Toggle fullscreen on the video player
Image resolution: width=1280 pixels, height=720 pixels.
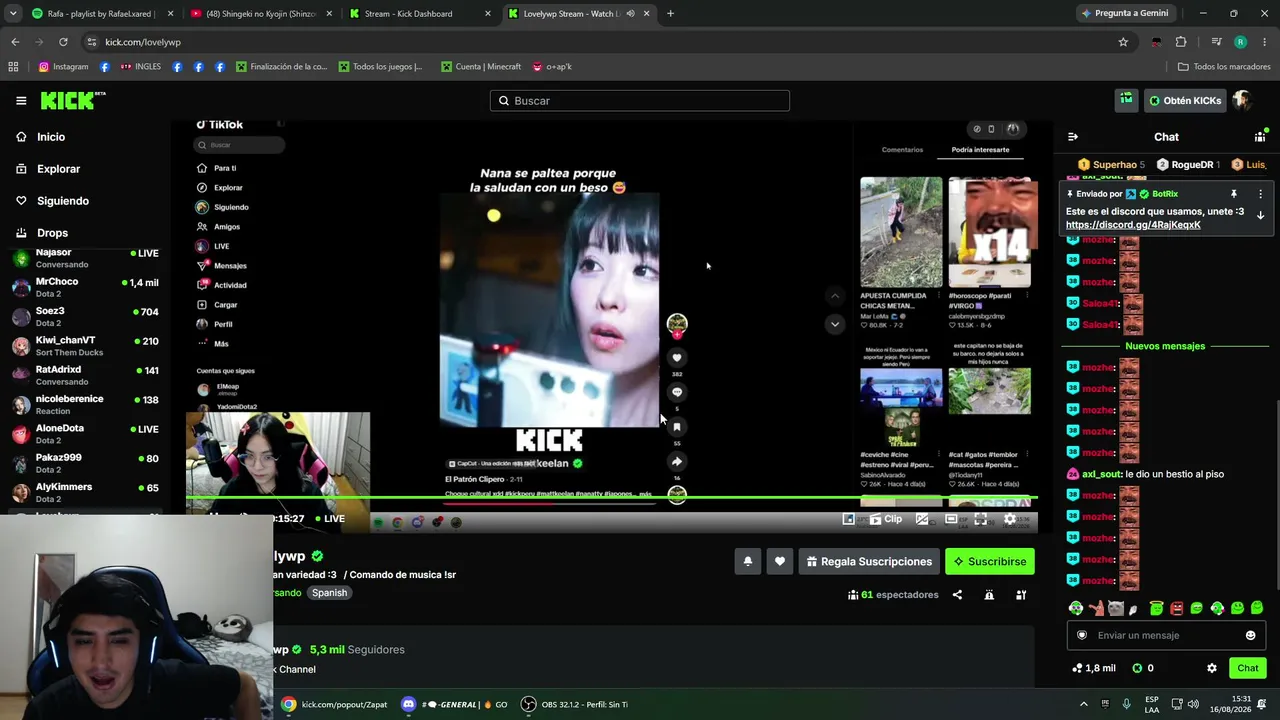pos(981,519)
